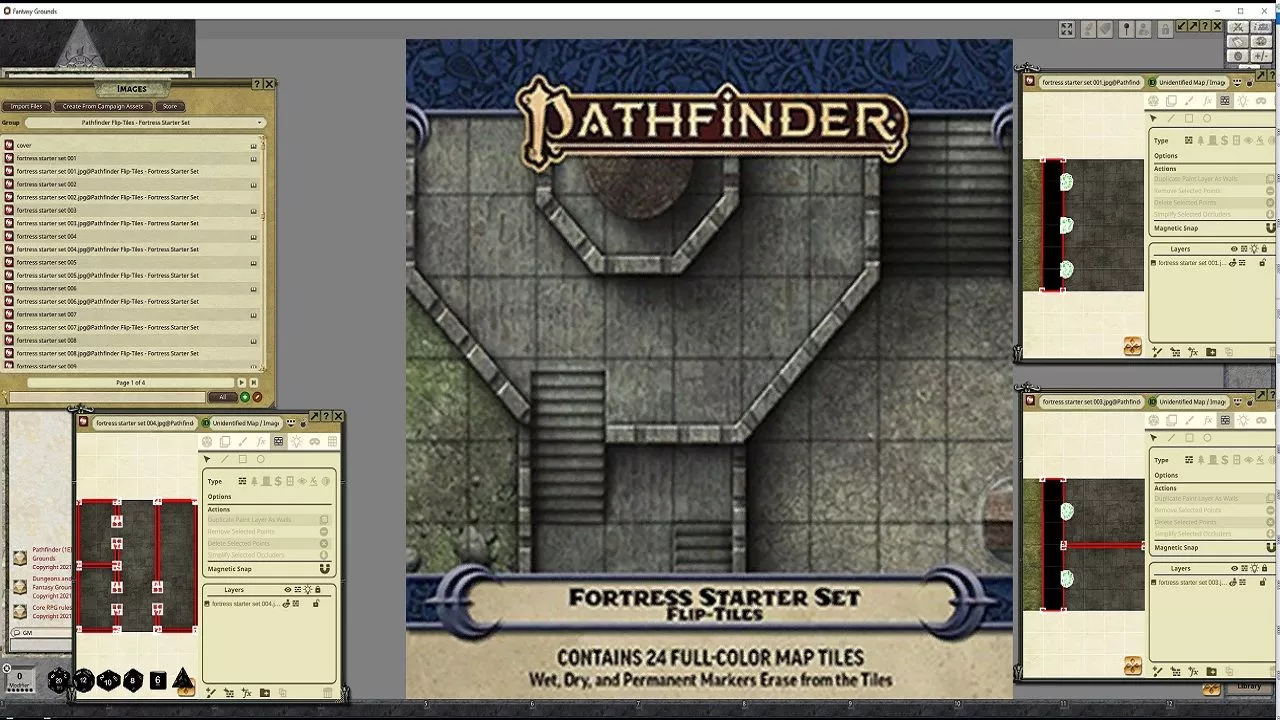Viewport: 1280px width, 720px height.
Task: Go to next page in Images list
Action: coord(241,382)
